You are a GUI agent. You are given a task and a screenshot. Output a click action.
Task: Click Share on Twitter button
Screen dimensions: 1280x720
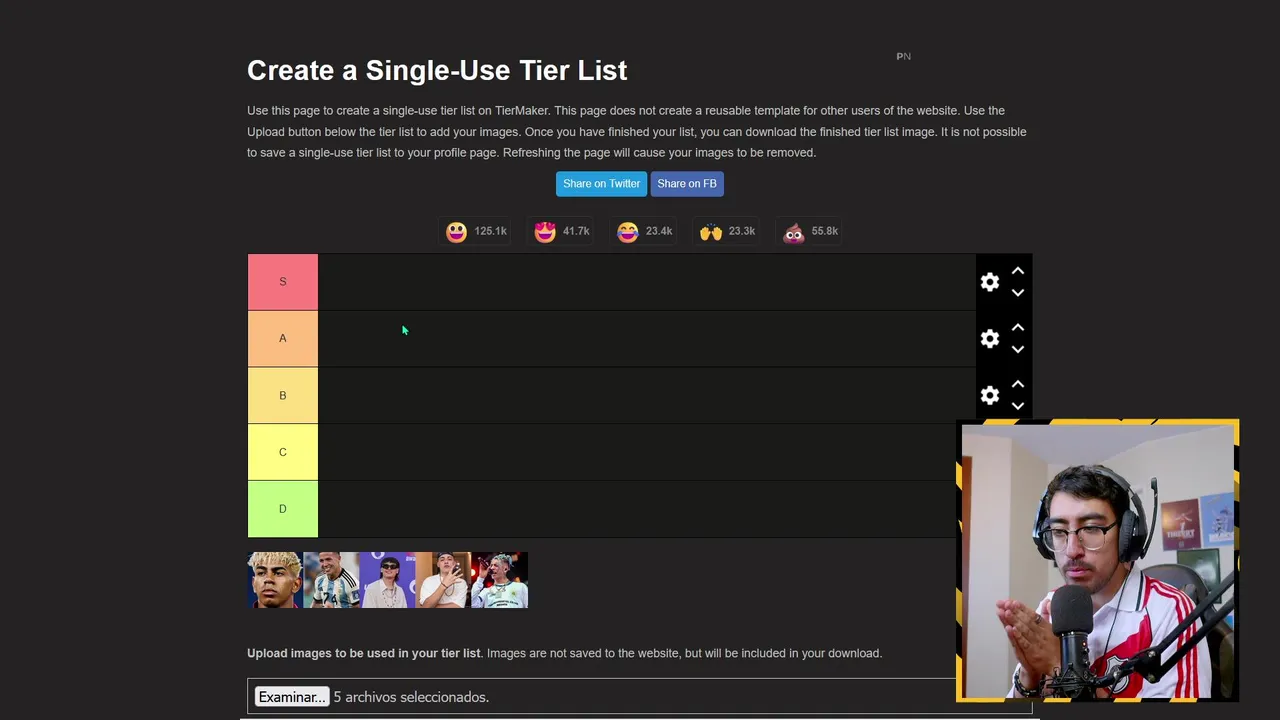601,184
